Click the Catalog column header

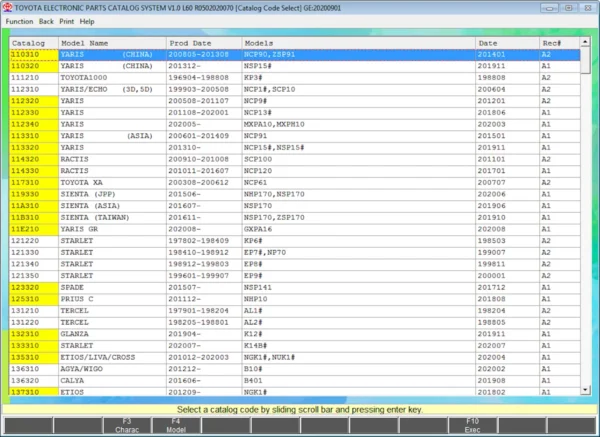pos(32,44)
